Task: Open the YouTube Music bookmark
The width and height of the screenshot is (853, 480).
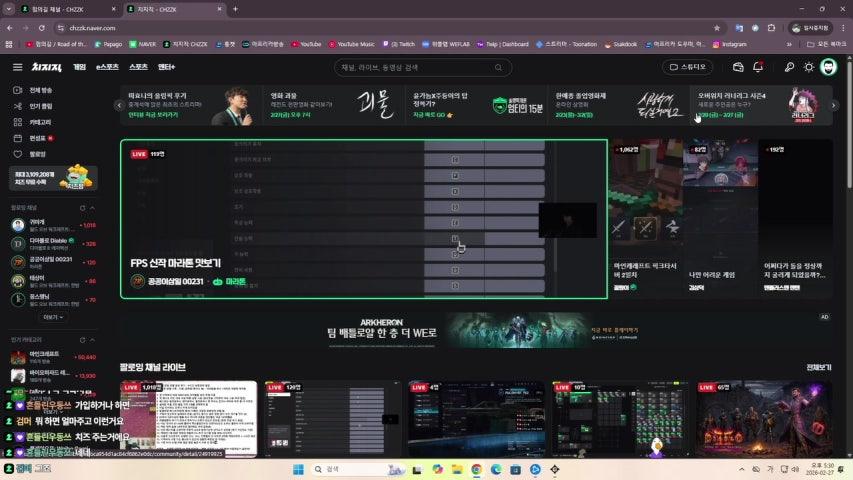Action: (x=351, y=44)
